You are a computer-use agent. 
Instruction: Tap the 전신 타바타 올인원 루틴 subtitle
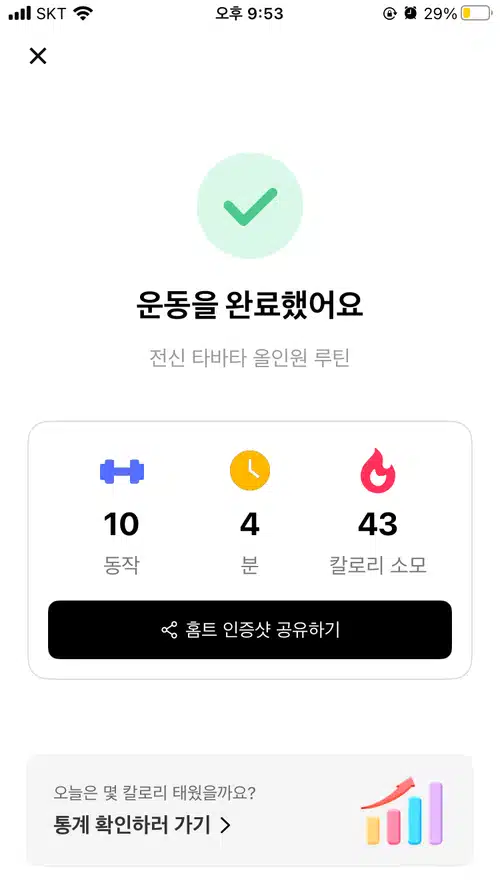250,358
